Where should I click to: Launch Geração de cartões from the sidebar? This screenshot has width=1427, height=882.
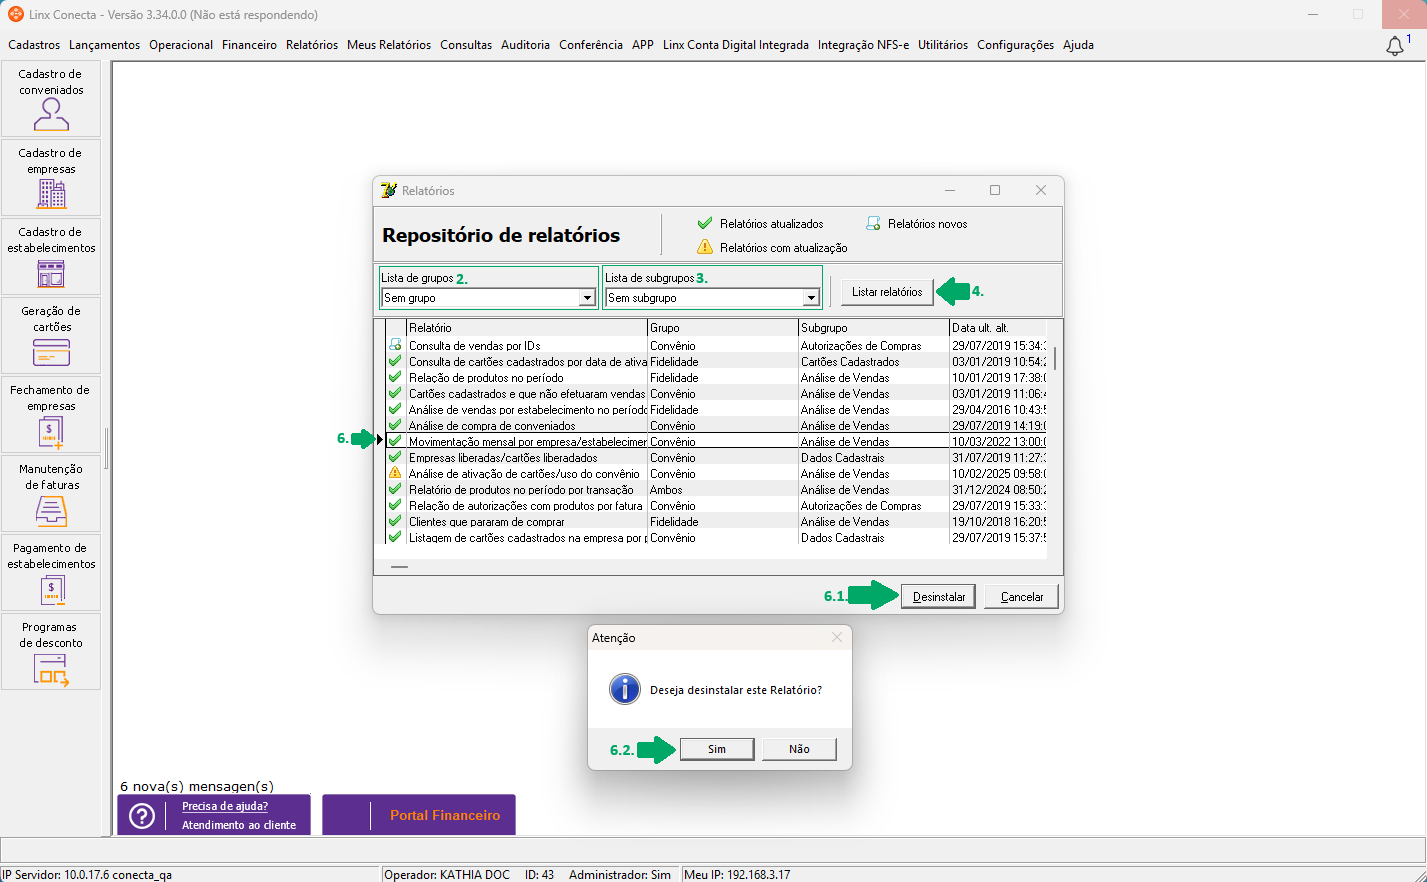pyautogui.click(x=51, y=336)
